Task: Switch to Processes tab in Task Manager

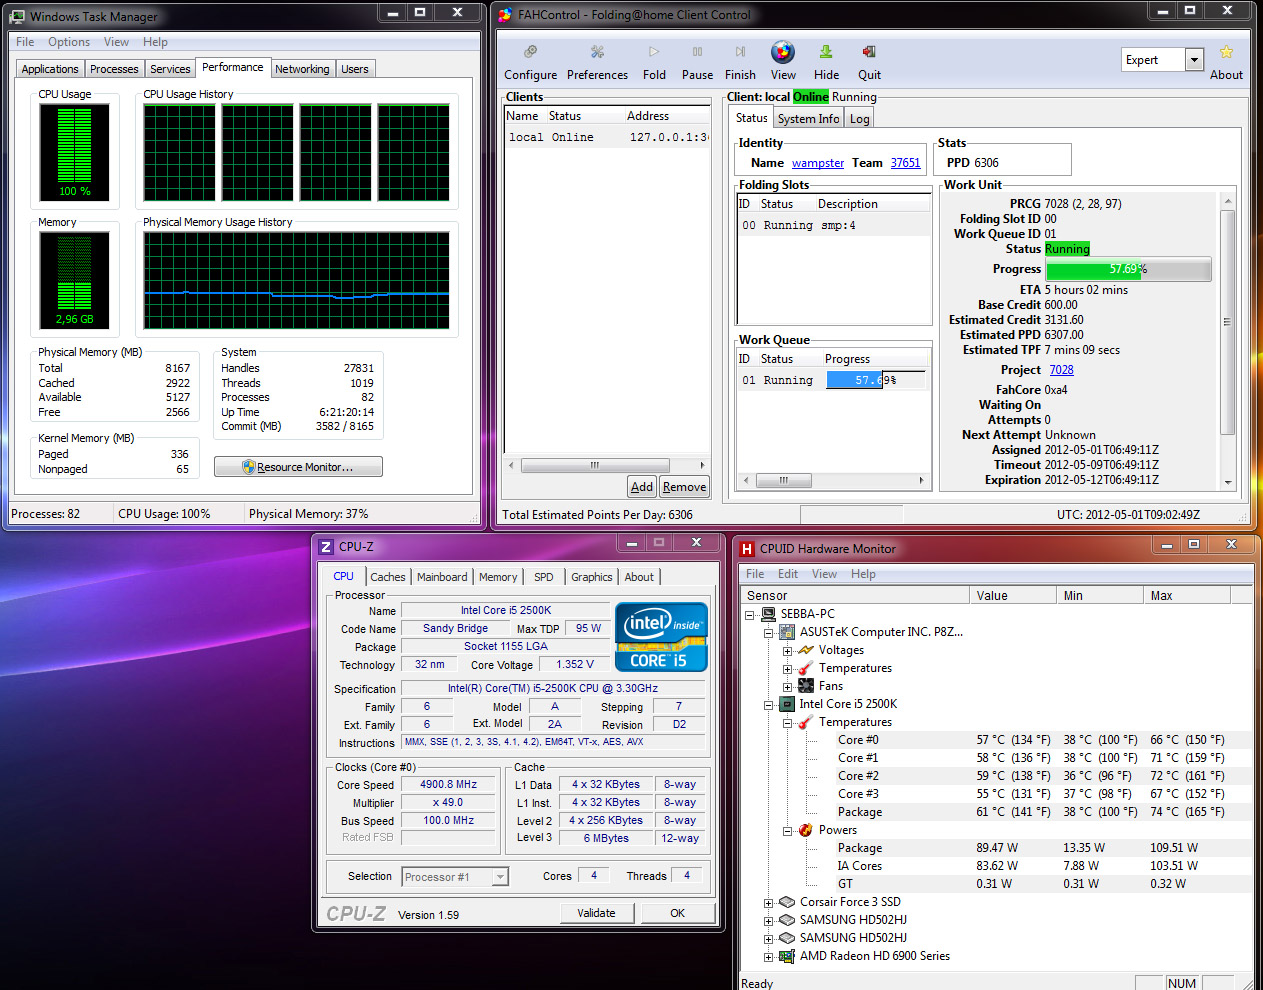Action: (114, 69)
